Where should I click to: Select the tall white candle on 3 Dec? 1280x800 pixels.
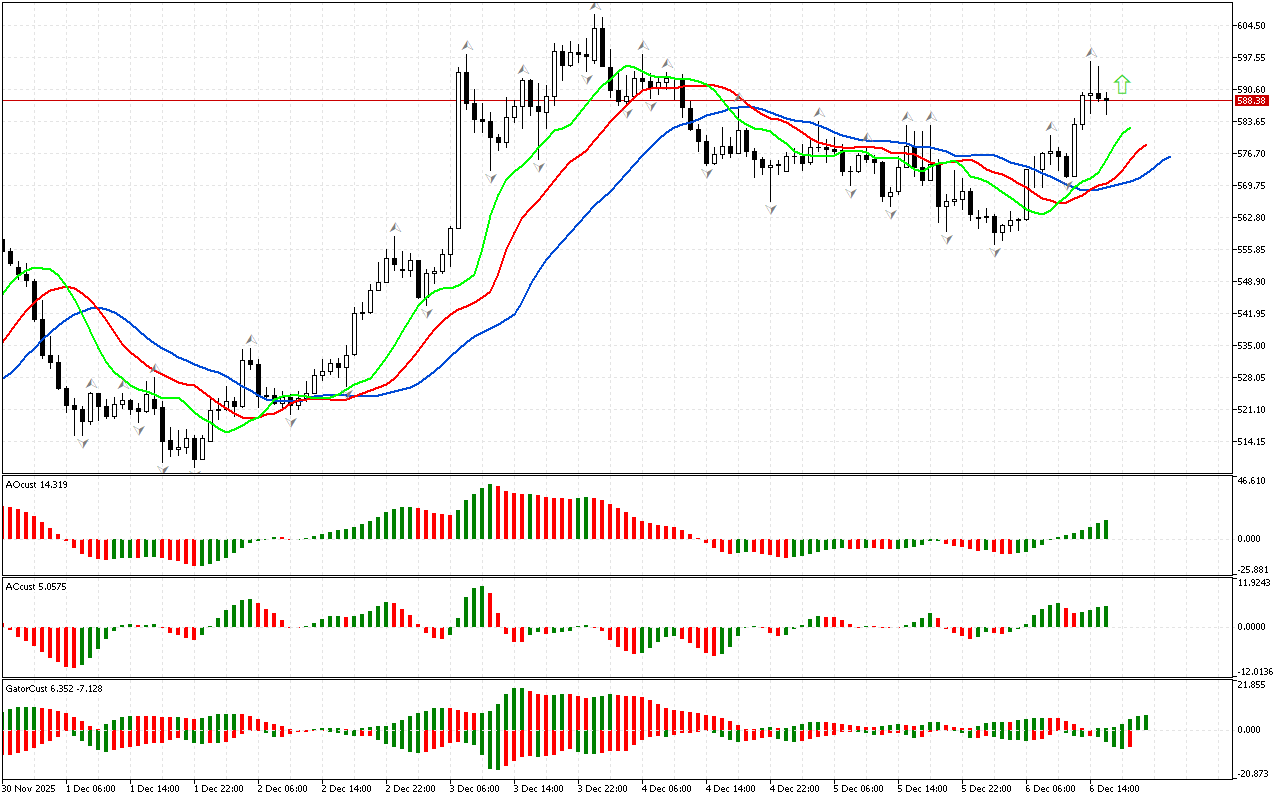[x=458, y=150]
